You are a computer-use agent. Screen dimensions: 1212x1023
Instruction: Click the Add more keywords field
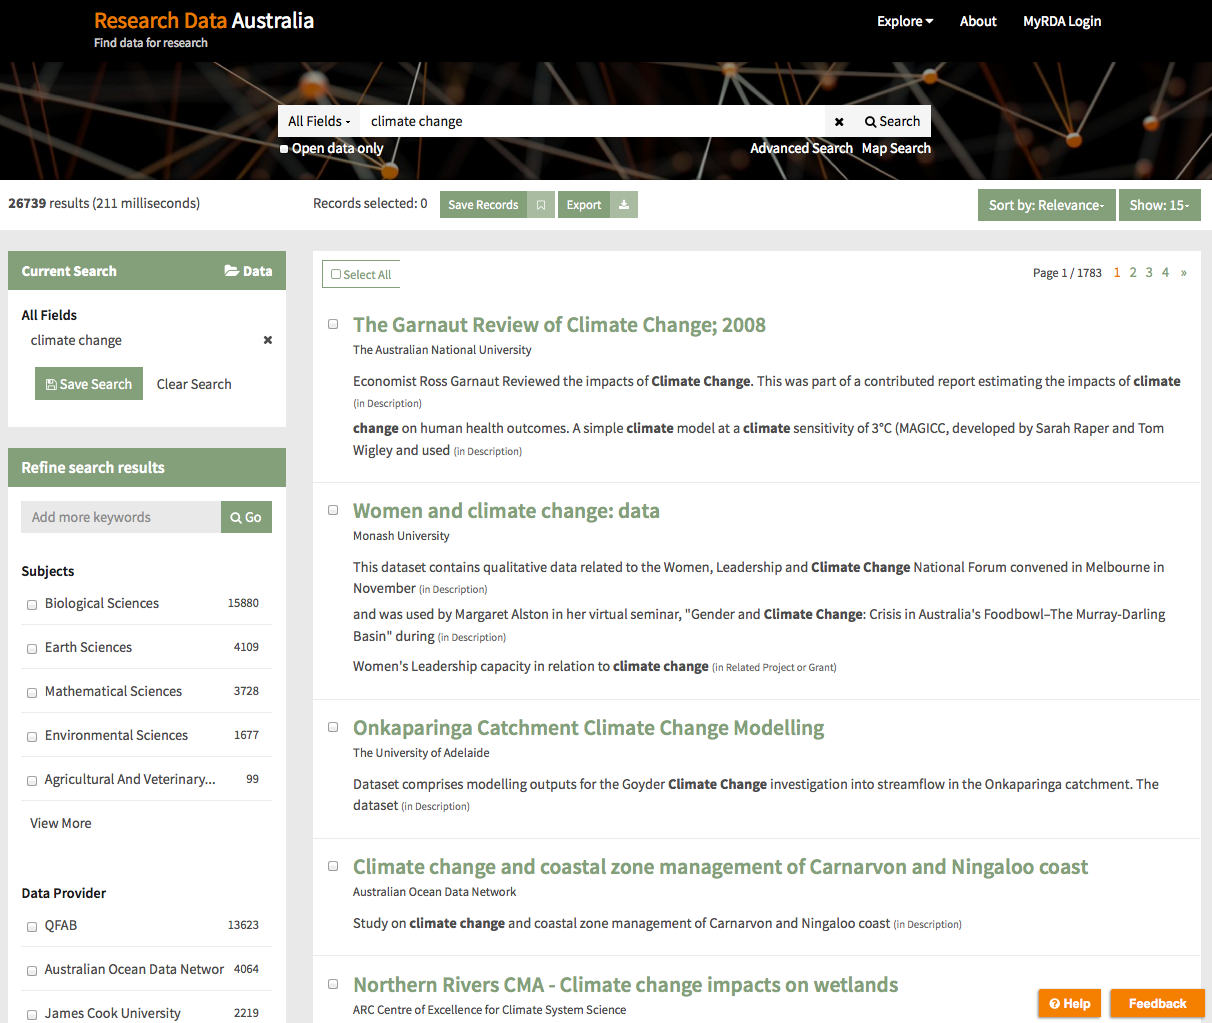tap(121, 517)
